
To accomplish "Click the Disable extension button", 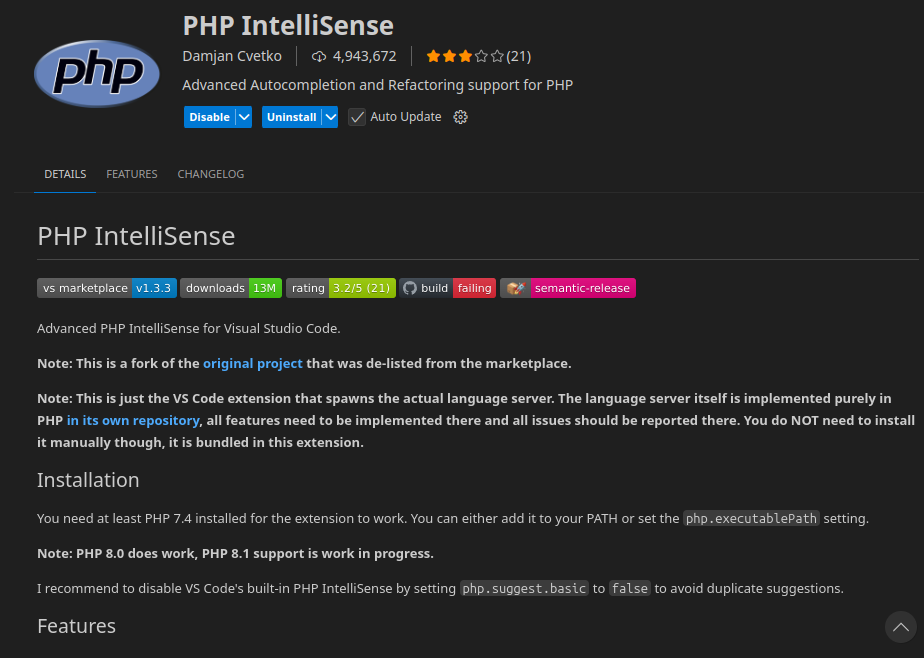I will pyautogui.click(x=209, y=117).
